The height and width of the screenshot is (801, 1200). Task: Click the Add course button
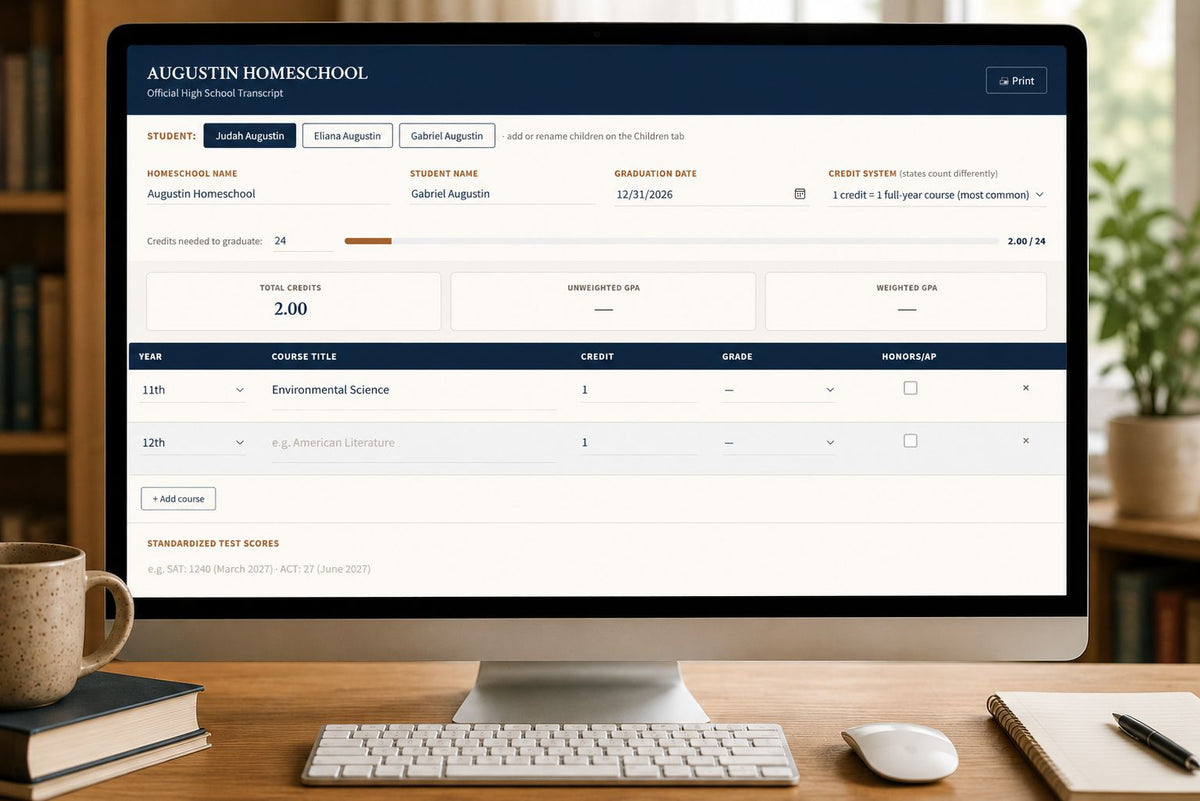(178, 499)
